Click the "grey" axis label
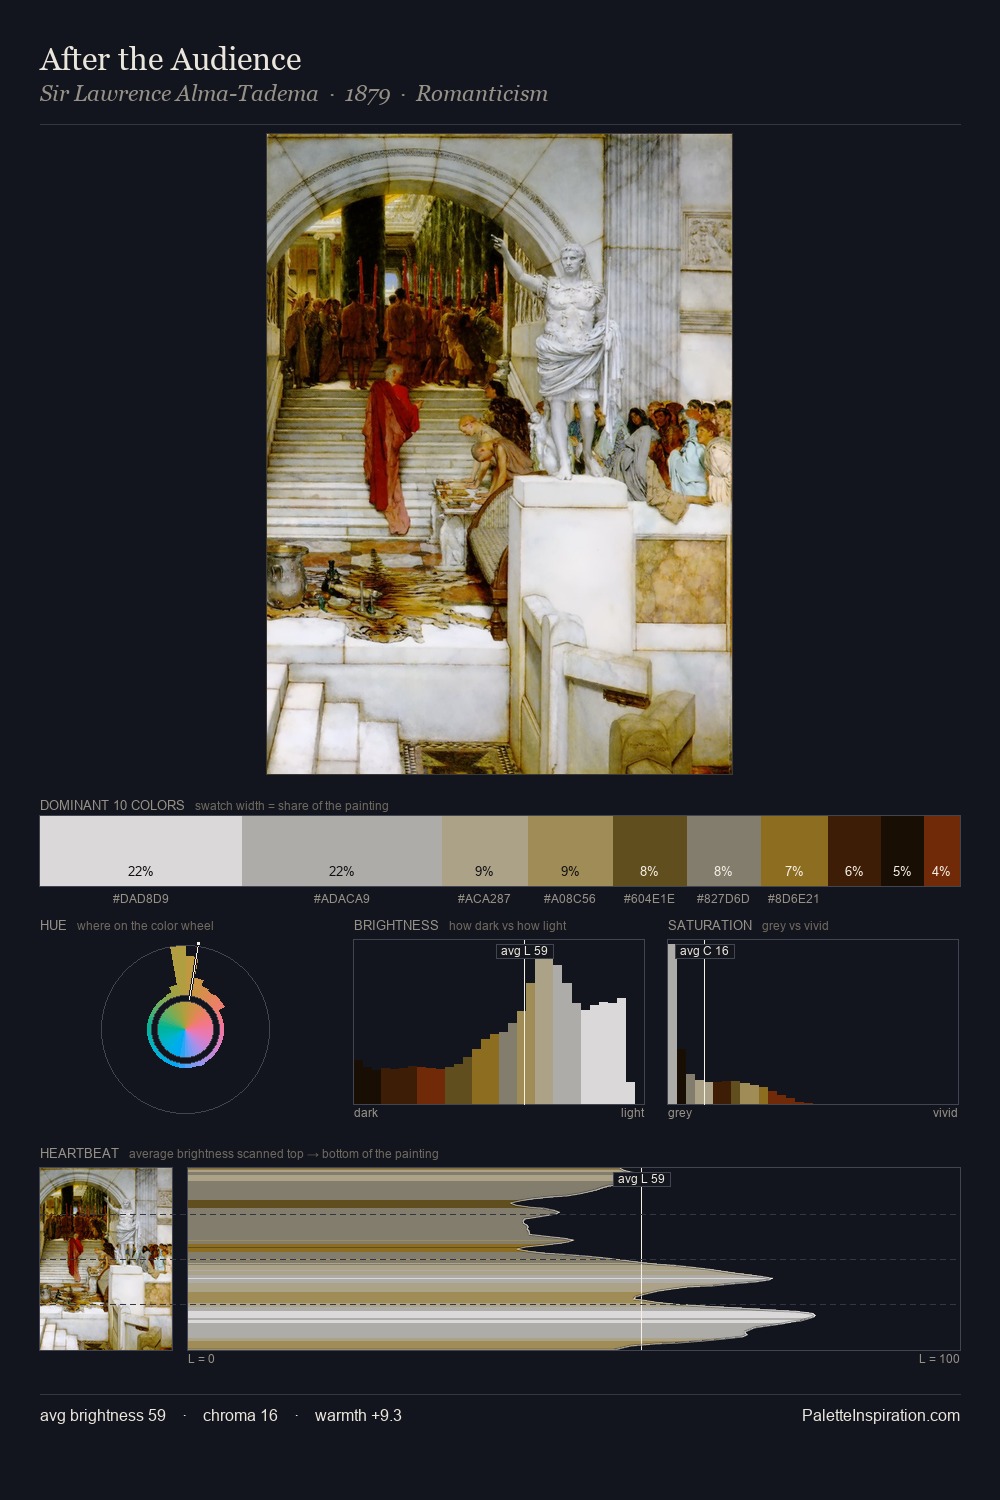Screen dimensions: 1000x1500 680,1113
